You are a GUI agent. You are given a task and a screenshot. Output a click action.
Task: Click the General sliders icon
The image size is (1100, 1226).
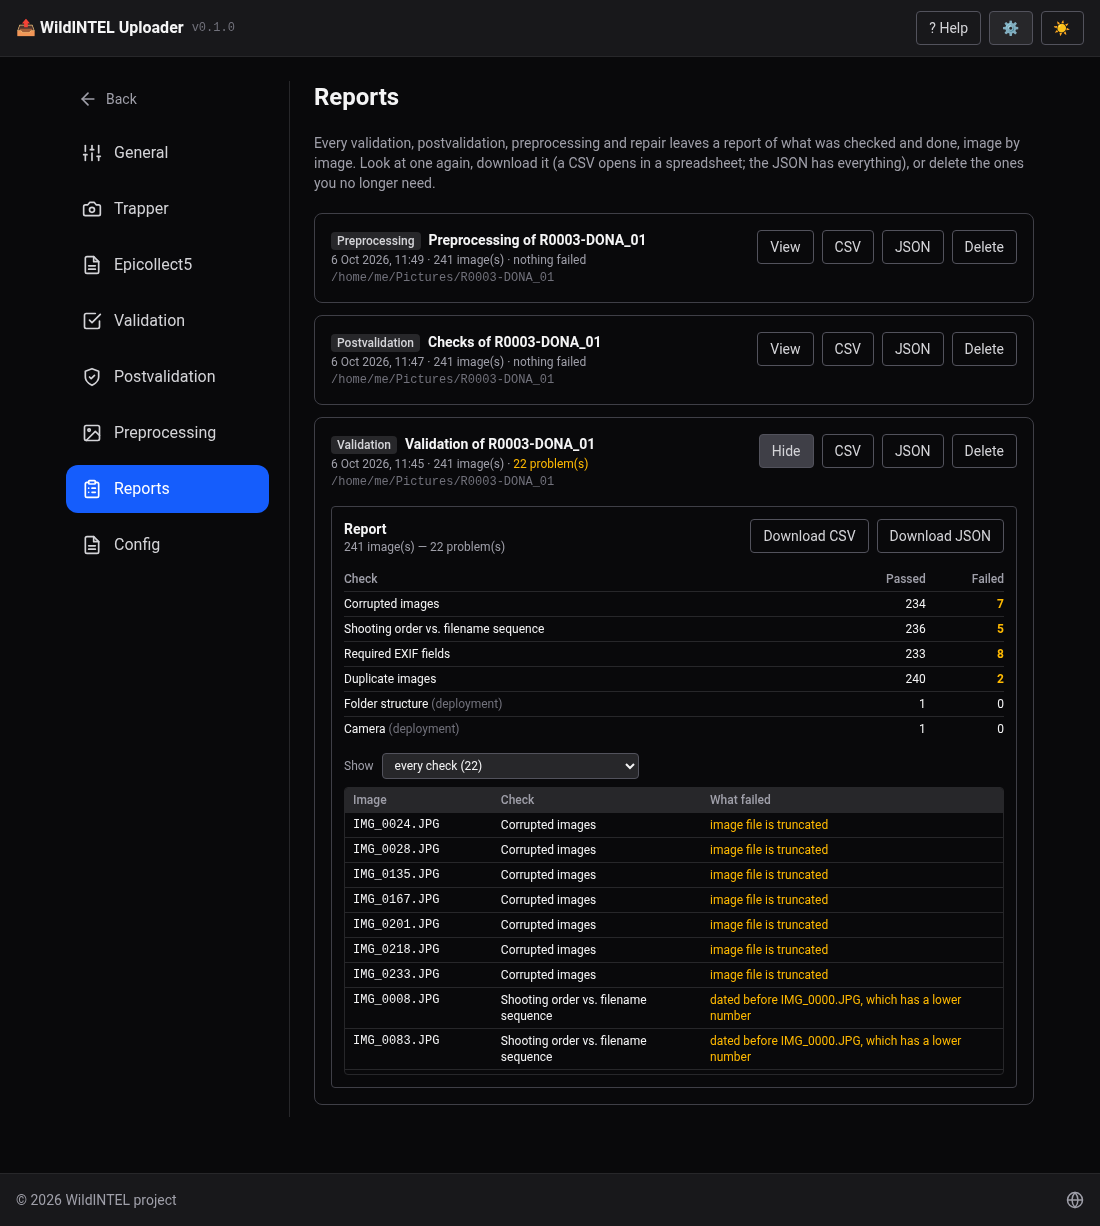coord(92,153)
